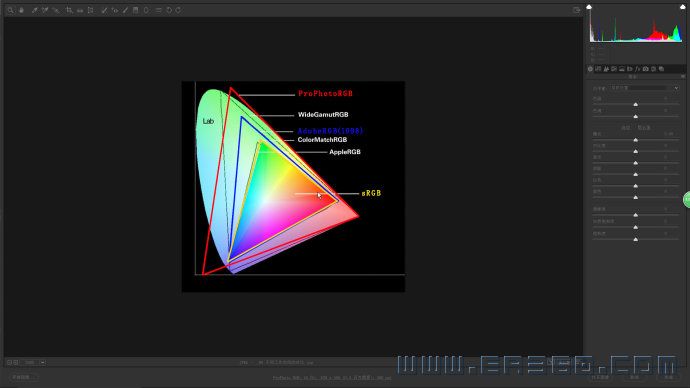690x388 pixels.
Task: Select the Targeted Adjustment tool
Action: (x=56, y=10)
